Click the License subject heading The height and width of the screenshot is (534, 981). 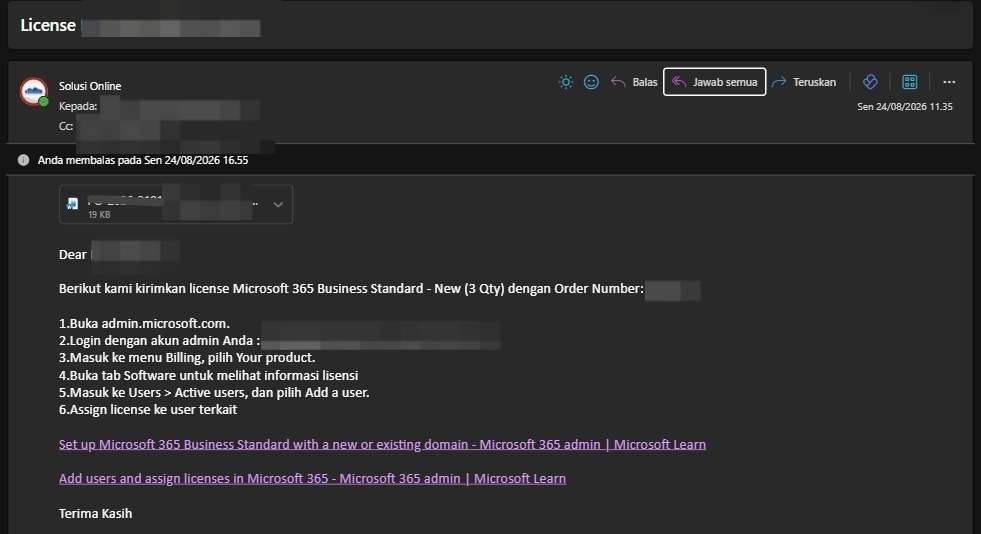[48, 25]
